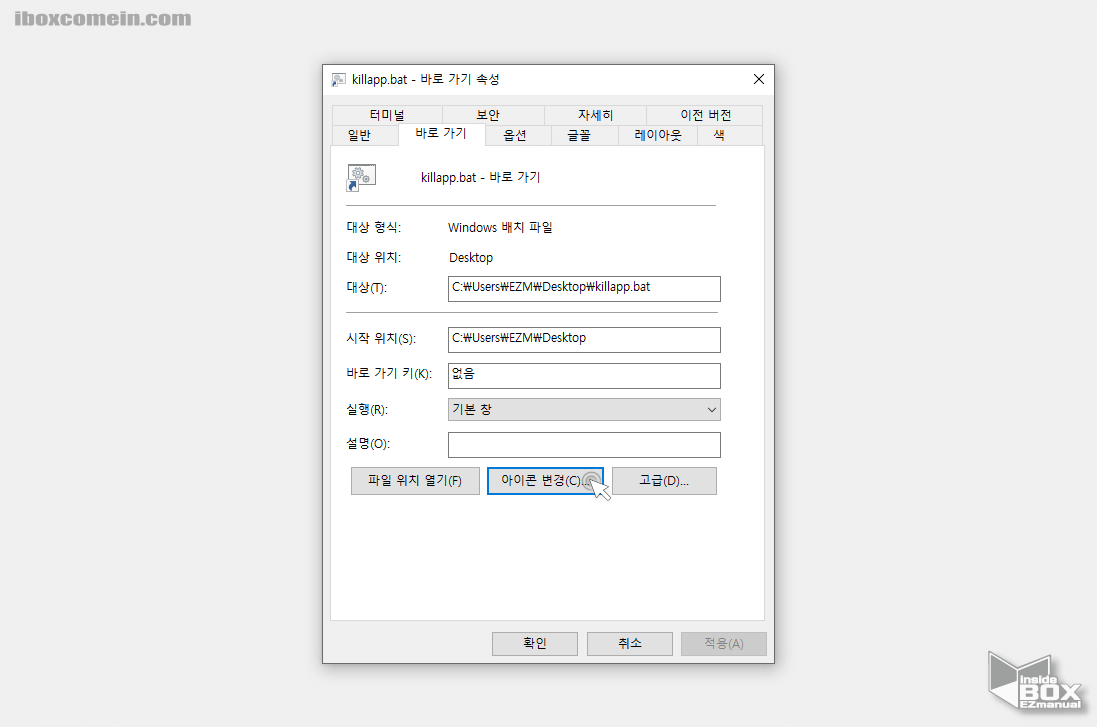Click the 확인 button
The width and height of the screenshot is (1097, 727).
coord(534,643)
